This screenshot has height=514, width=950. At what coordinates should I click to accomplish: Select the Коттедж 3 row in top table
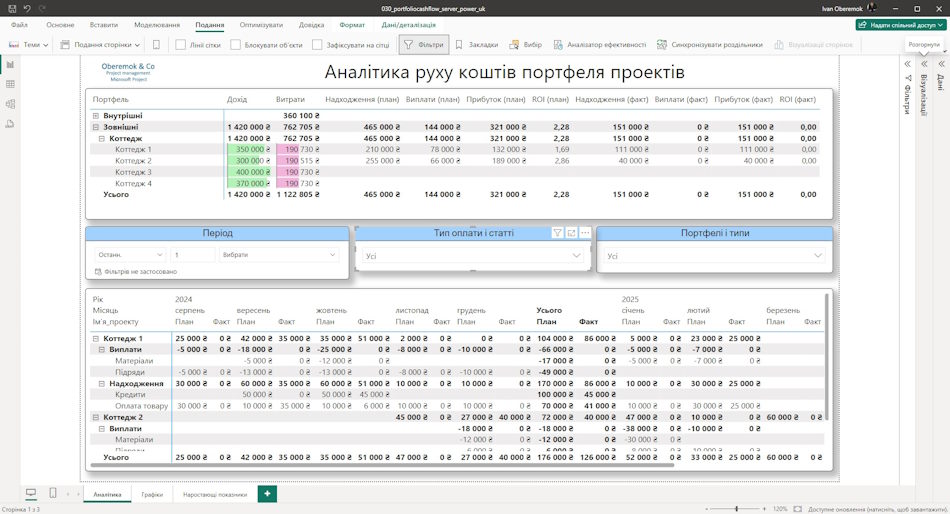[454, 172]
